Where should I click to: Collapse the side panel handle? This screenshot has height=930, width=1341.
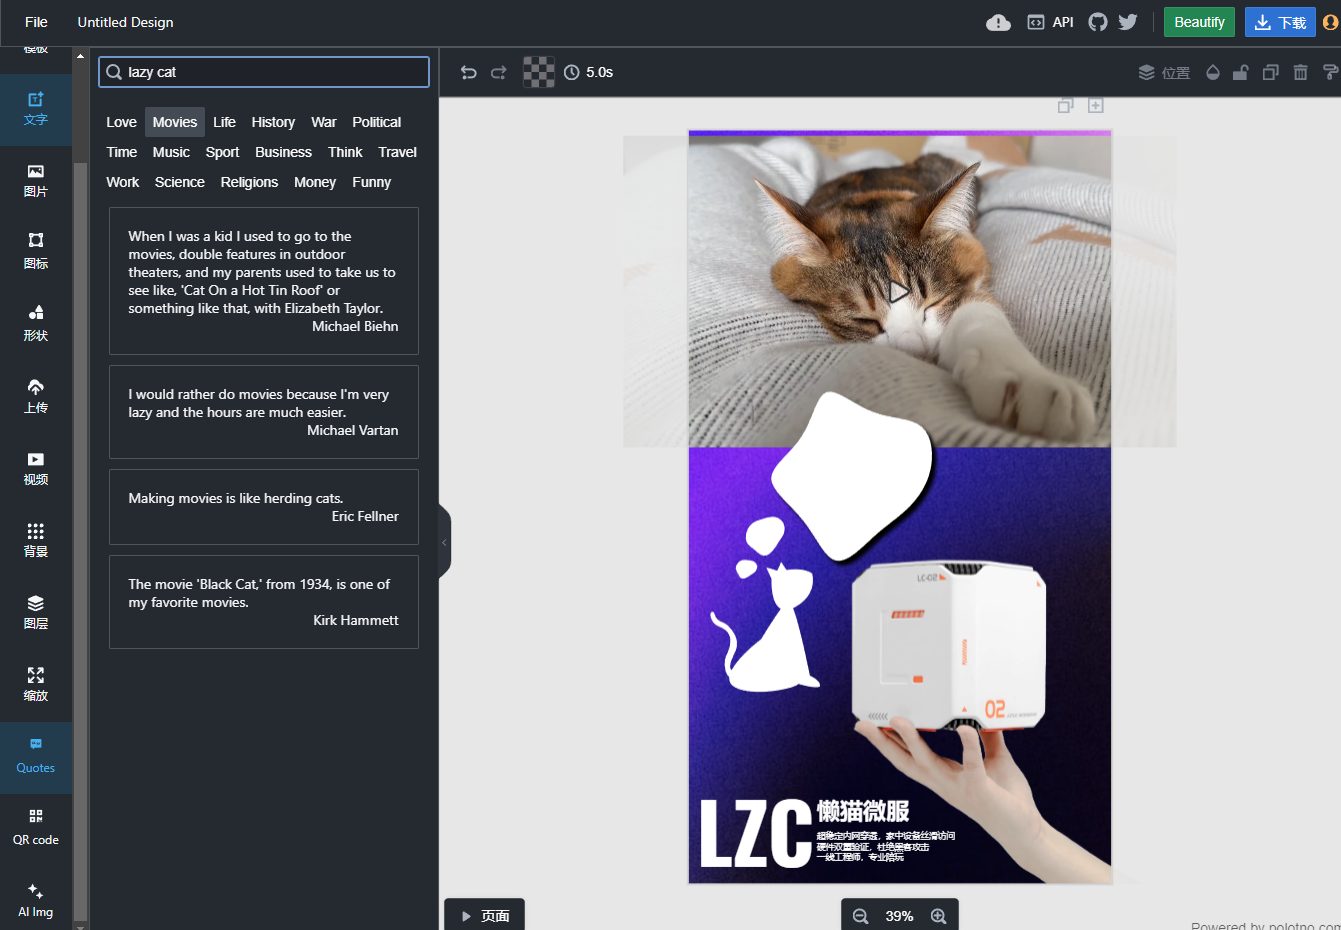click(445, 542)
